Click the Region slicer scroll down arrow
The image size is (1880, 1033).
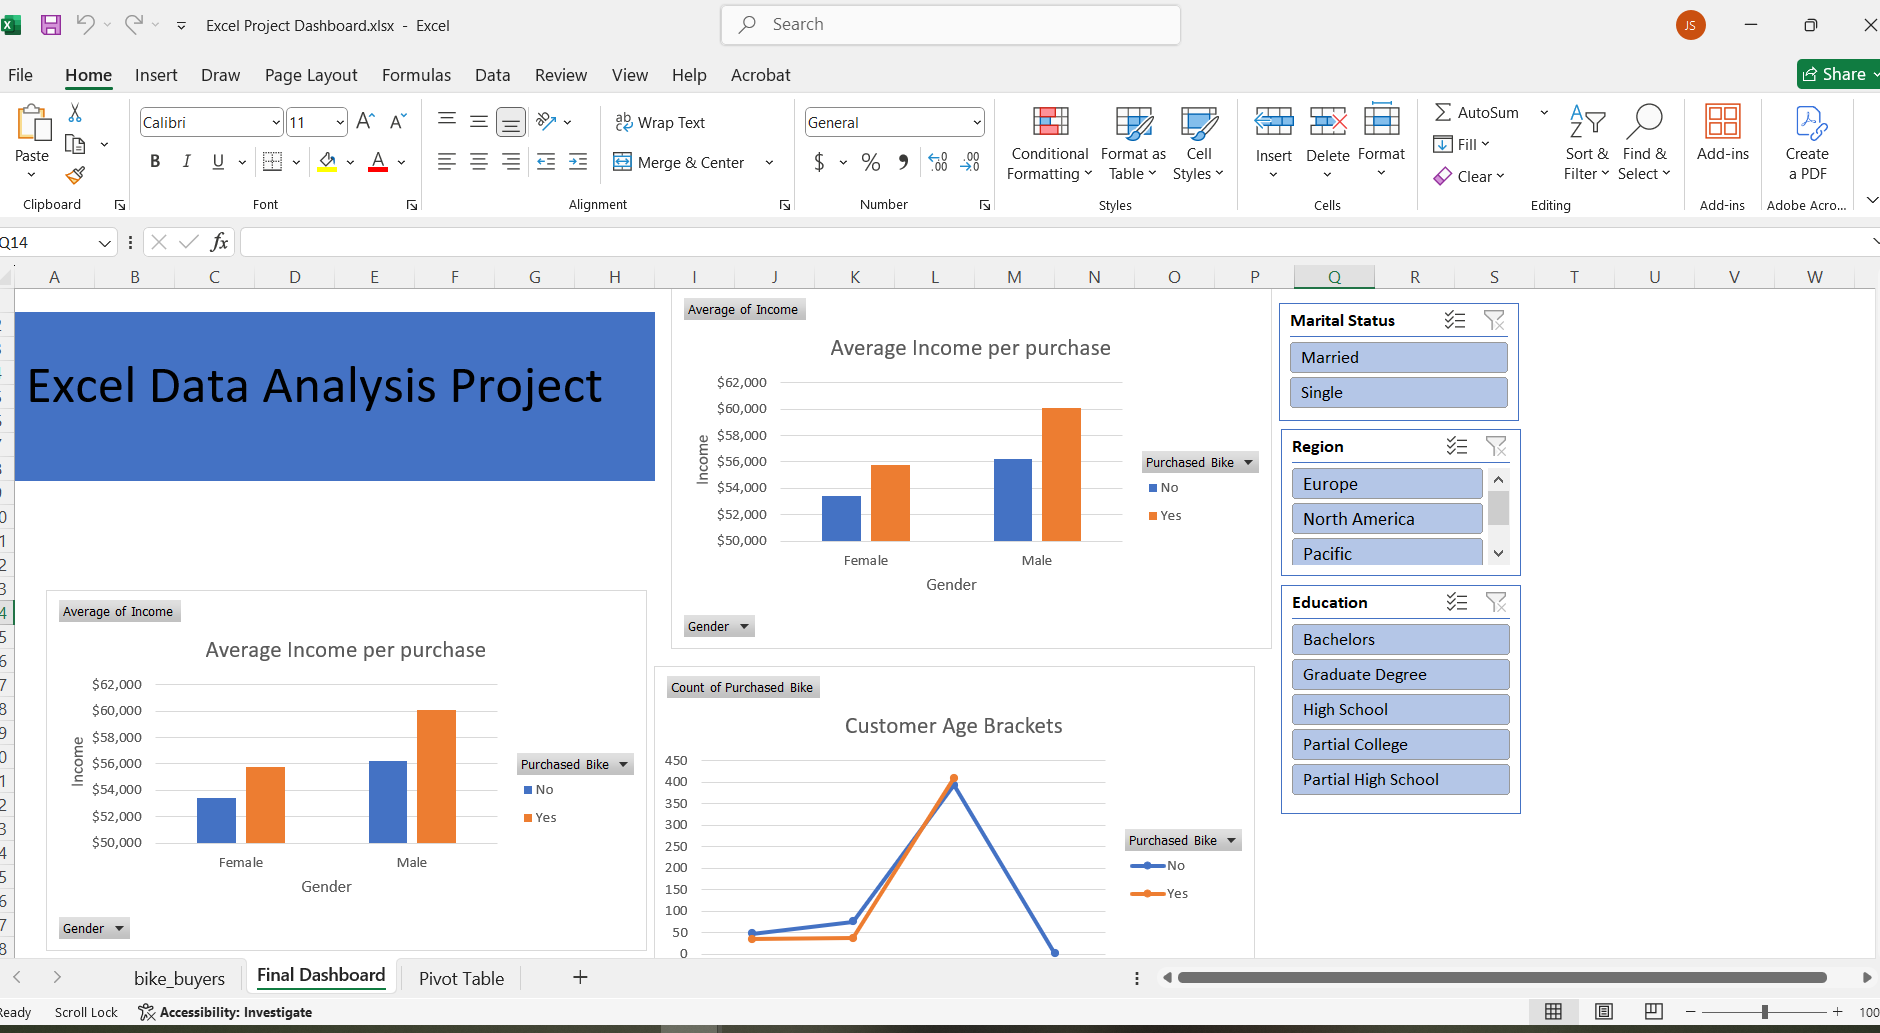point(1498,553)
